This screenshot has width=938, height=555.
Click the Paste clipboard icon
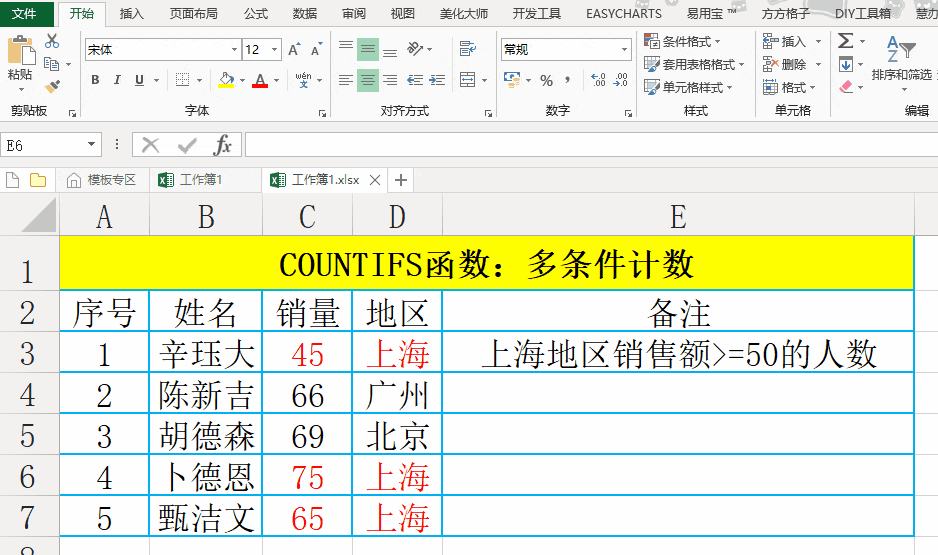[21, 50]
